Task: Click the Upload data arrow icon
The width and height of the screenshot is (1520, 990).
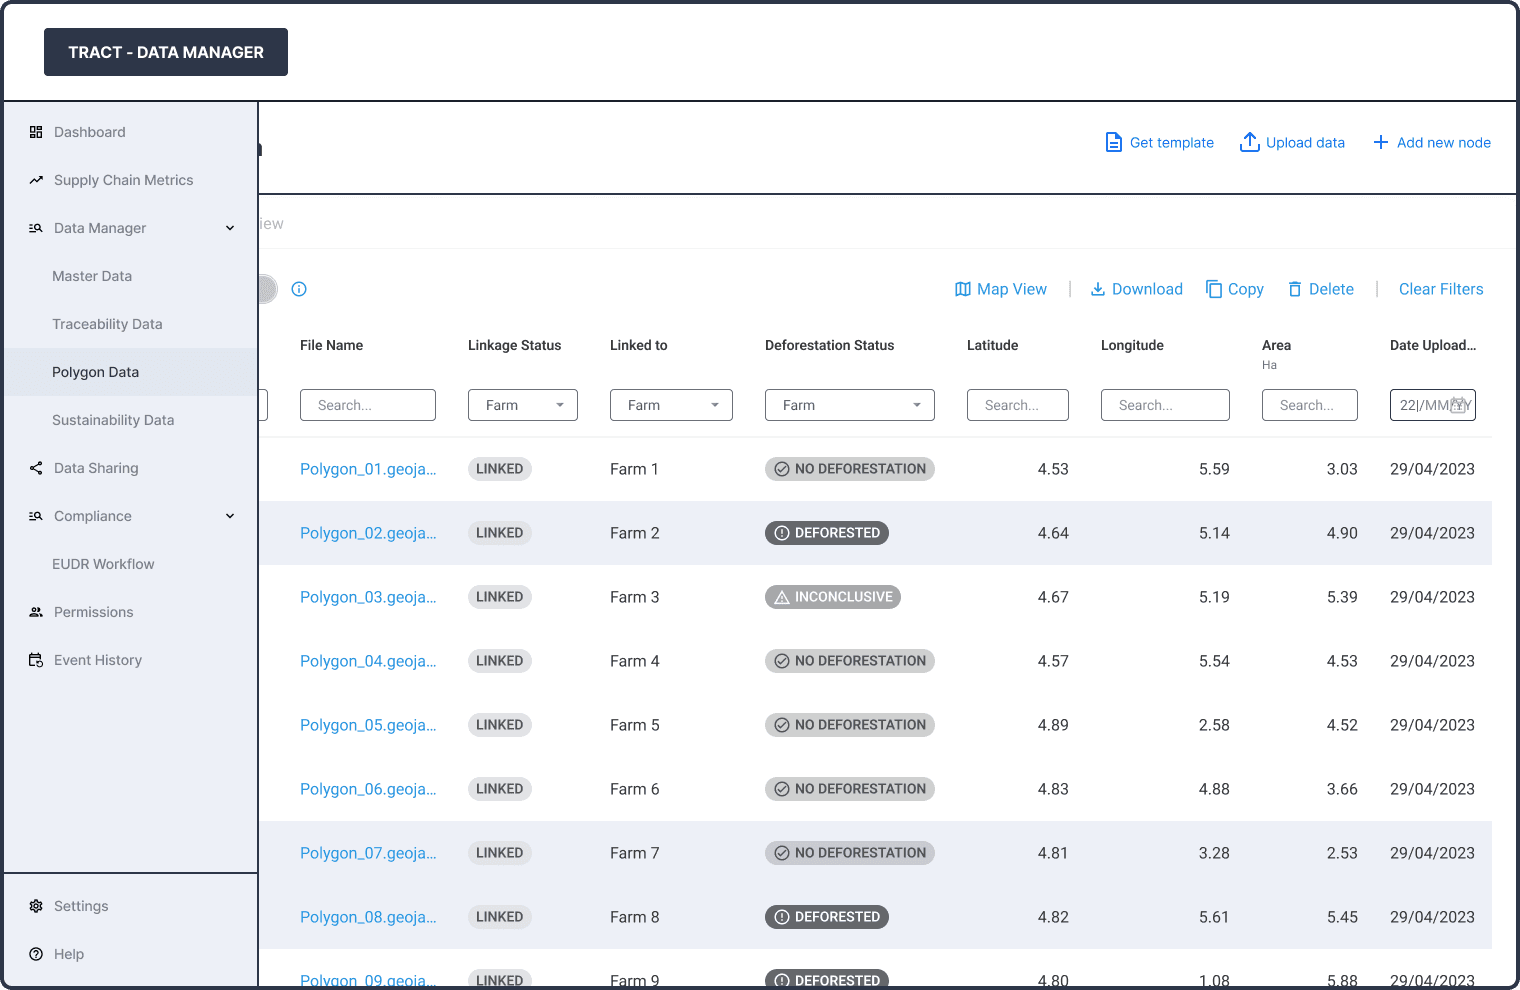Action: point(1250,142)
